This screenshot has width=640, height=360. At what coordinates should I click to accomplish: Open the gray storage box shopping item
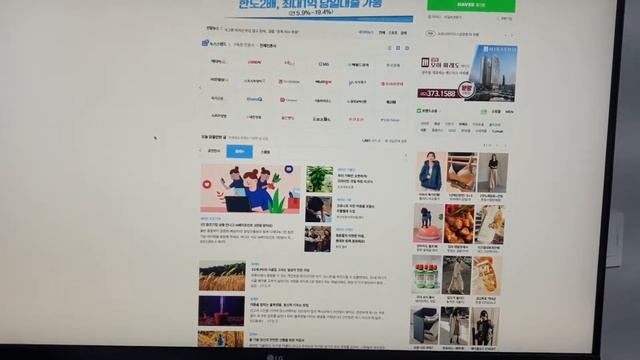coord(424,326)
